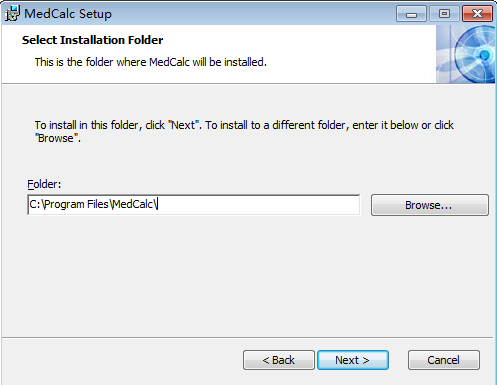Click the "Select Installation Folder" heading

pos(92,40)
